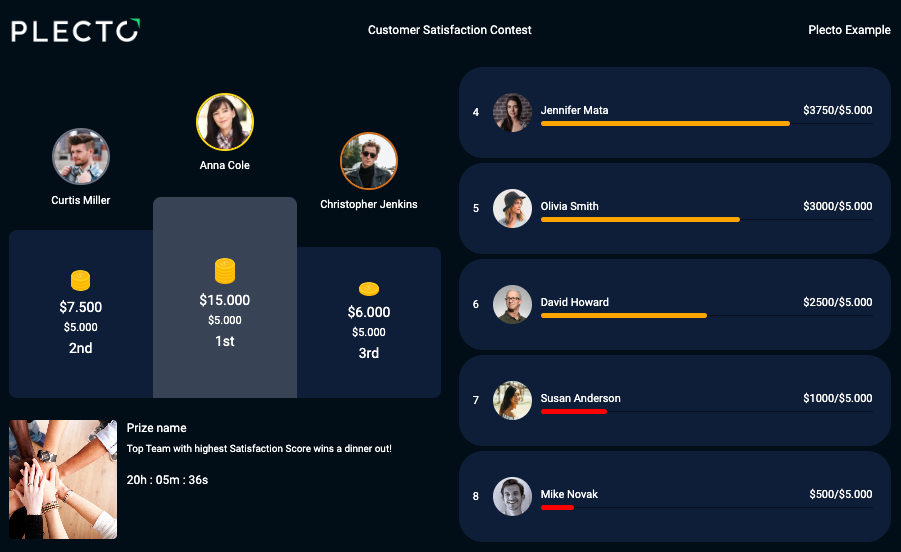Click the coin icon above $7.500
The width and height of the screenshot is (901, 552).
[x=80, y=280]
